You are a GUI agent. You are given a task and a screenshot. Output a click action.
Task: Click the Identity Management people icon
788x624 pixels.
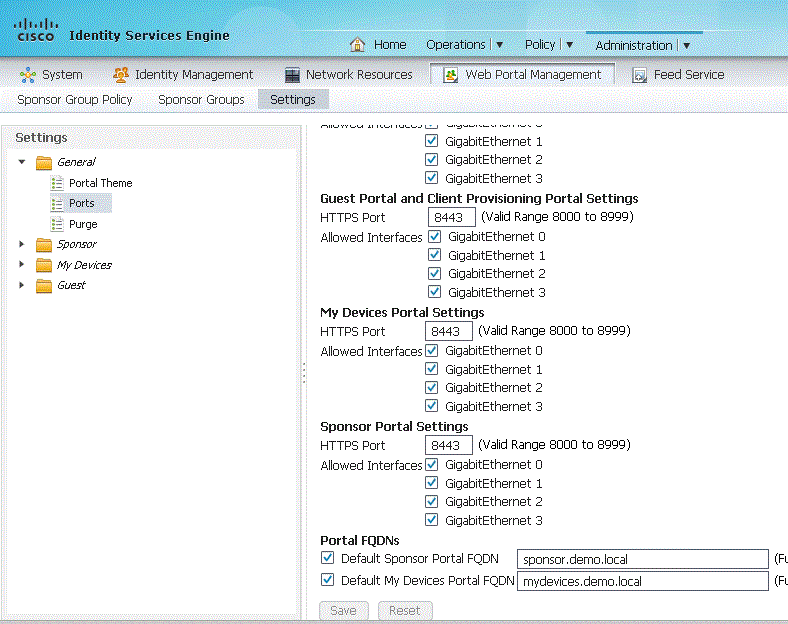click(121, 75)
